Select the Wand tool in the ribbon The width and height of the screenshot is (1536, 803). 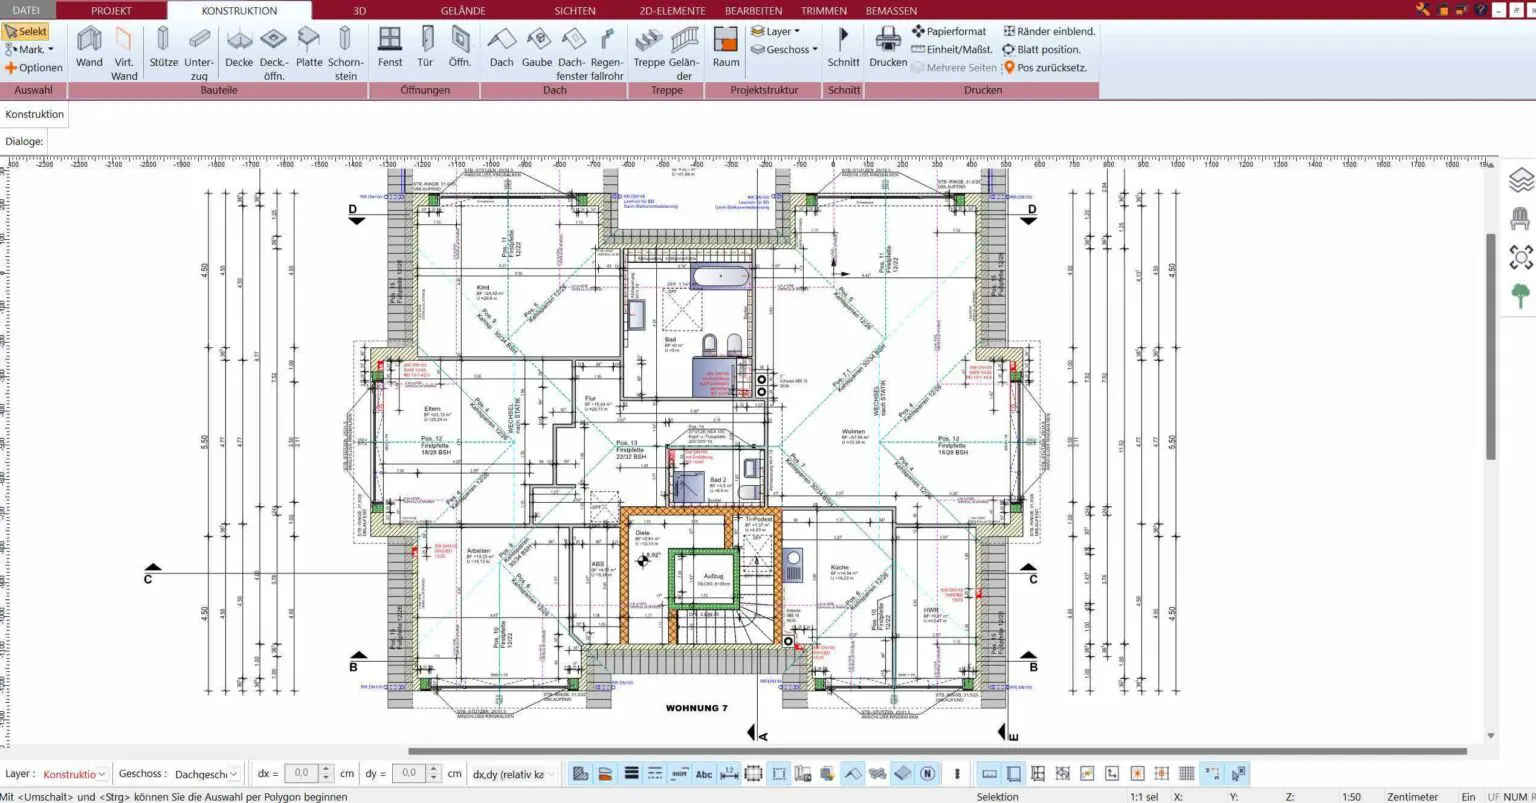pyautogui.click(x=88, y=48)
